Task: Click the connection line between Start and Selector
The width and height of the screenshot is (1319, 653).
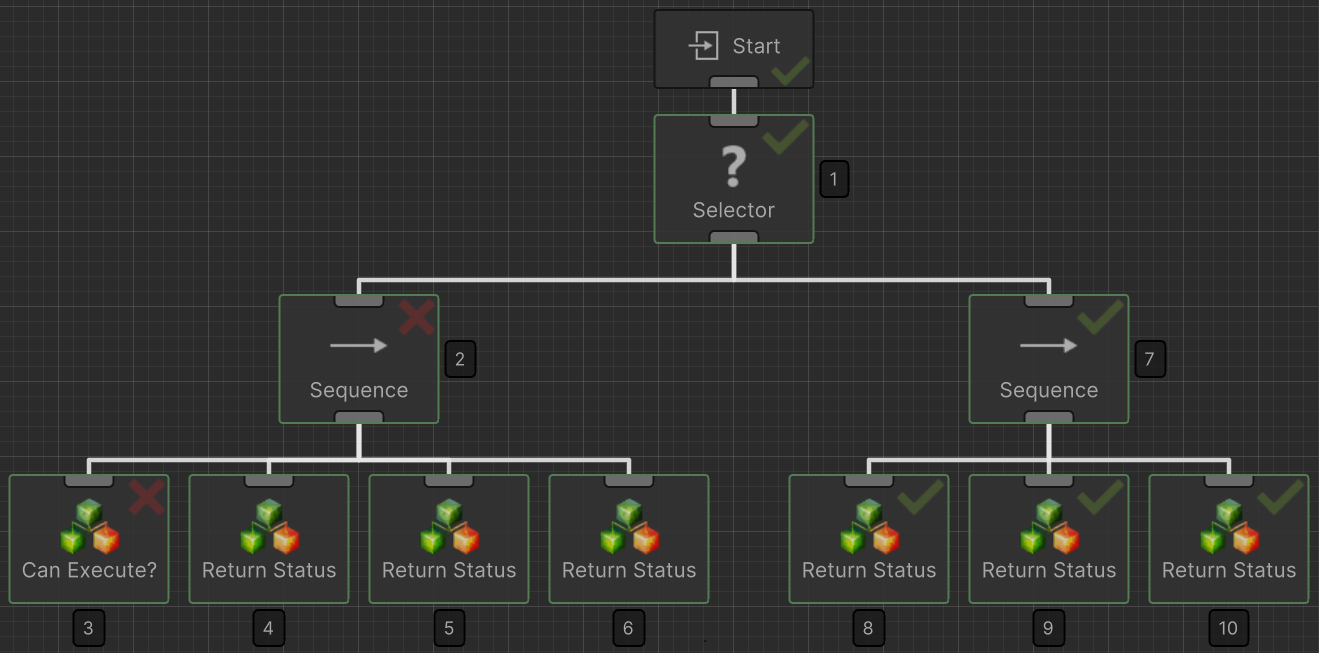Action: (x=733, y=98)
